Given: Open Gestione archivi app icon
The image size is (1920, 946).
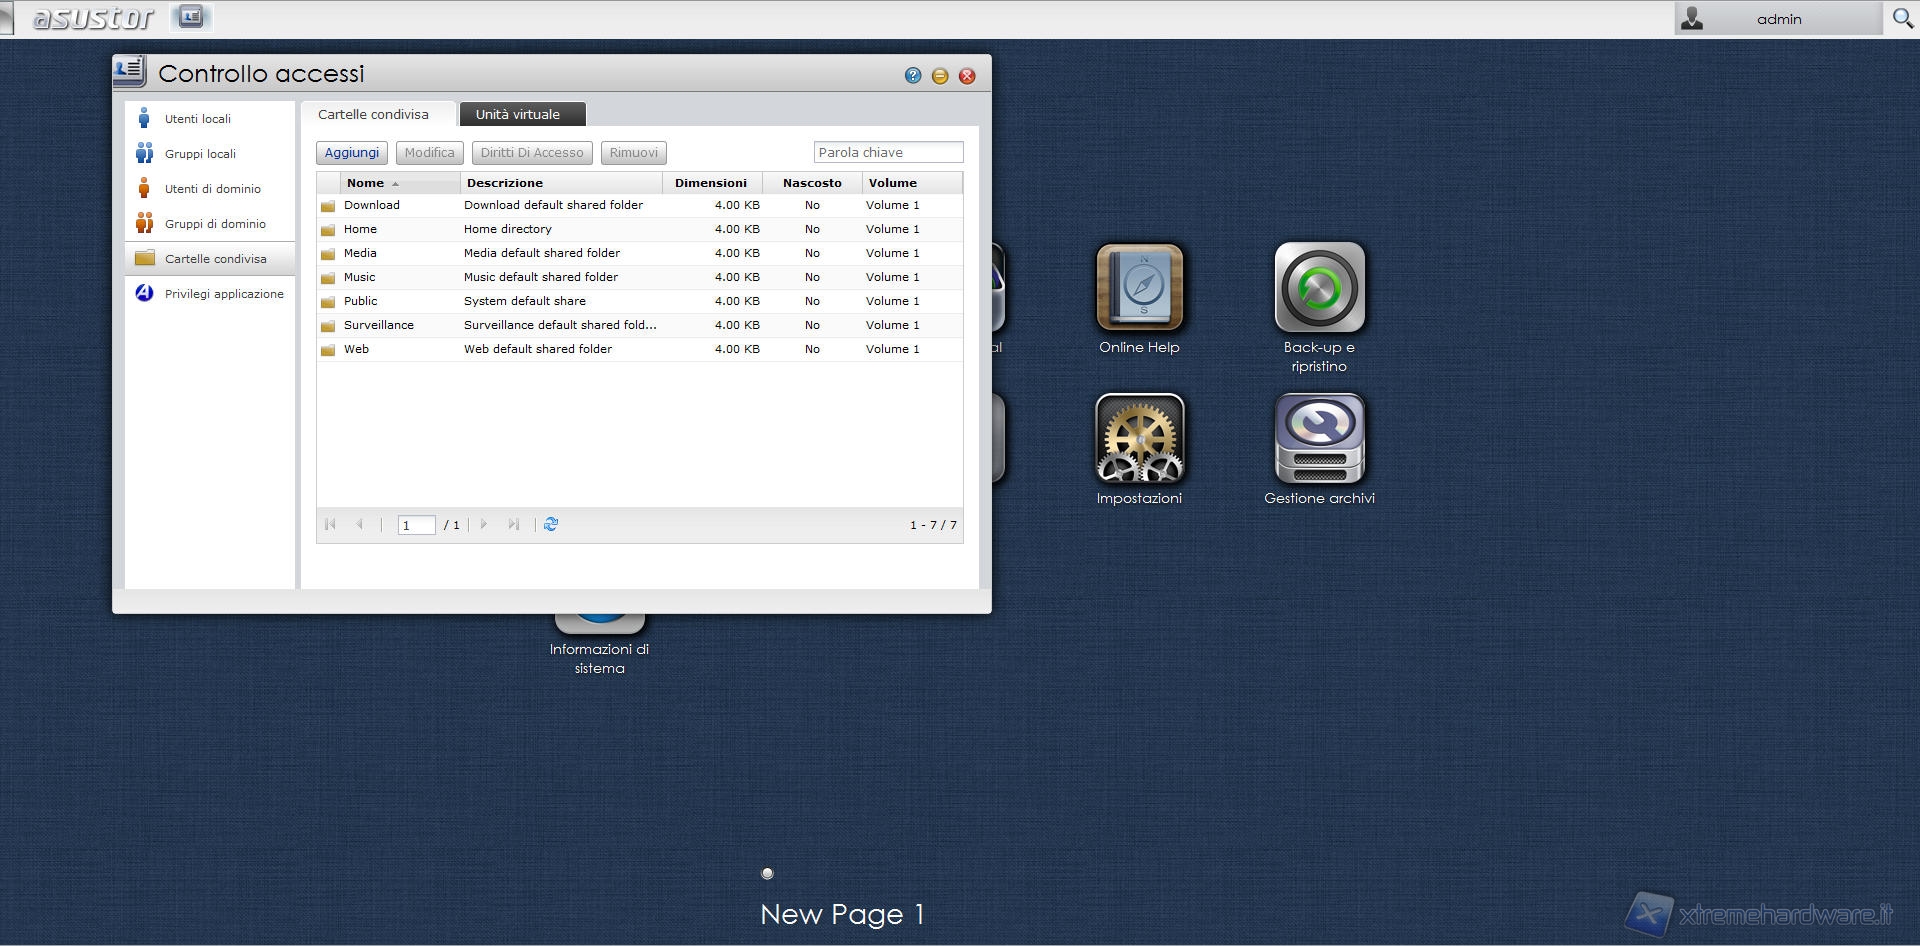Looking at the screenshot, I should tap(1319, 438).
